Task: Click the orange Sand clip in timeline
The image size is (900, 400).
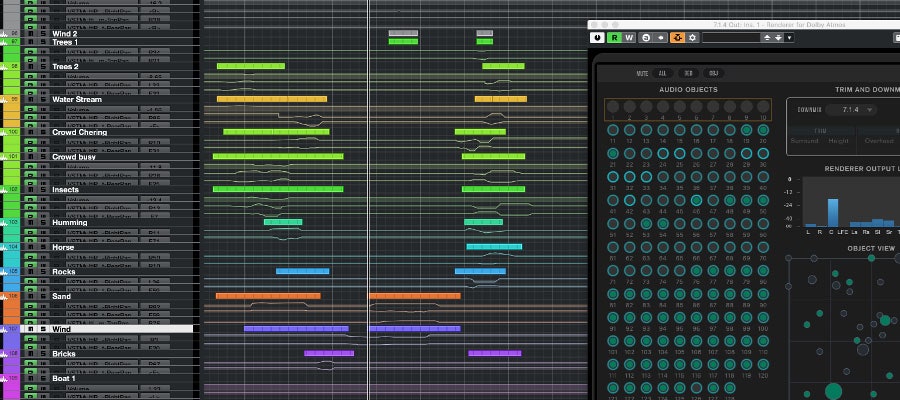Action: click(267, 296)
